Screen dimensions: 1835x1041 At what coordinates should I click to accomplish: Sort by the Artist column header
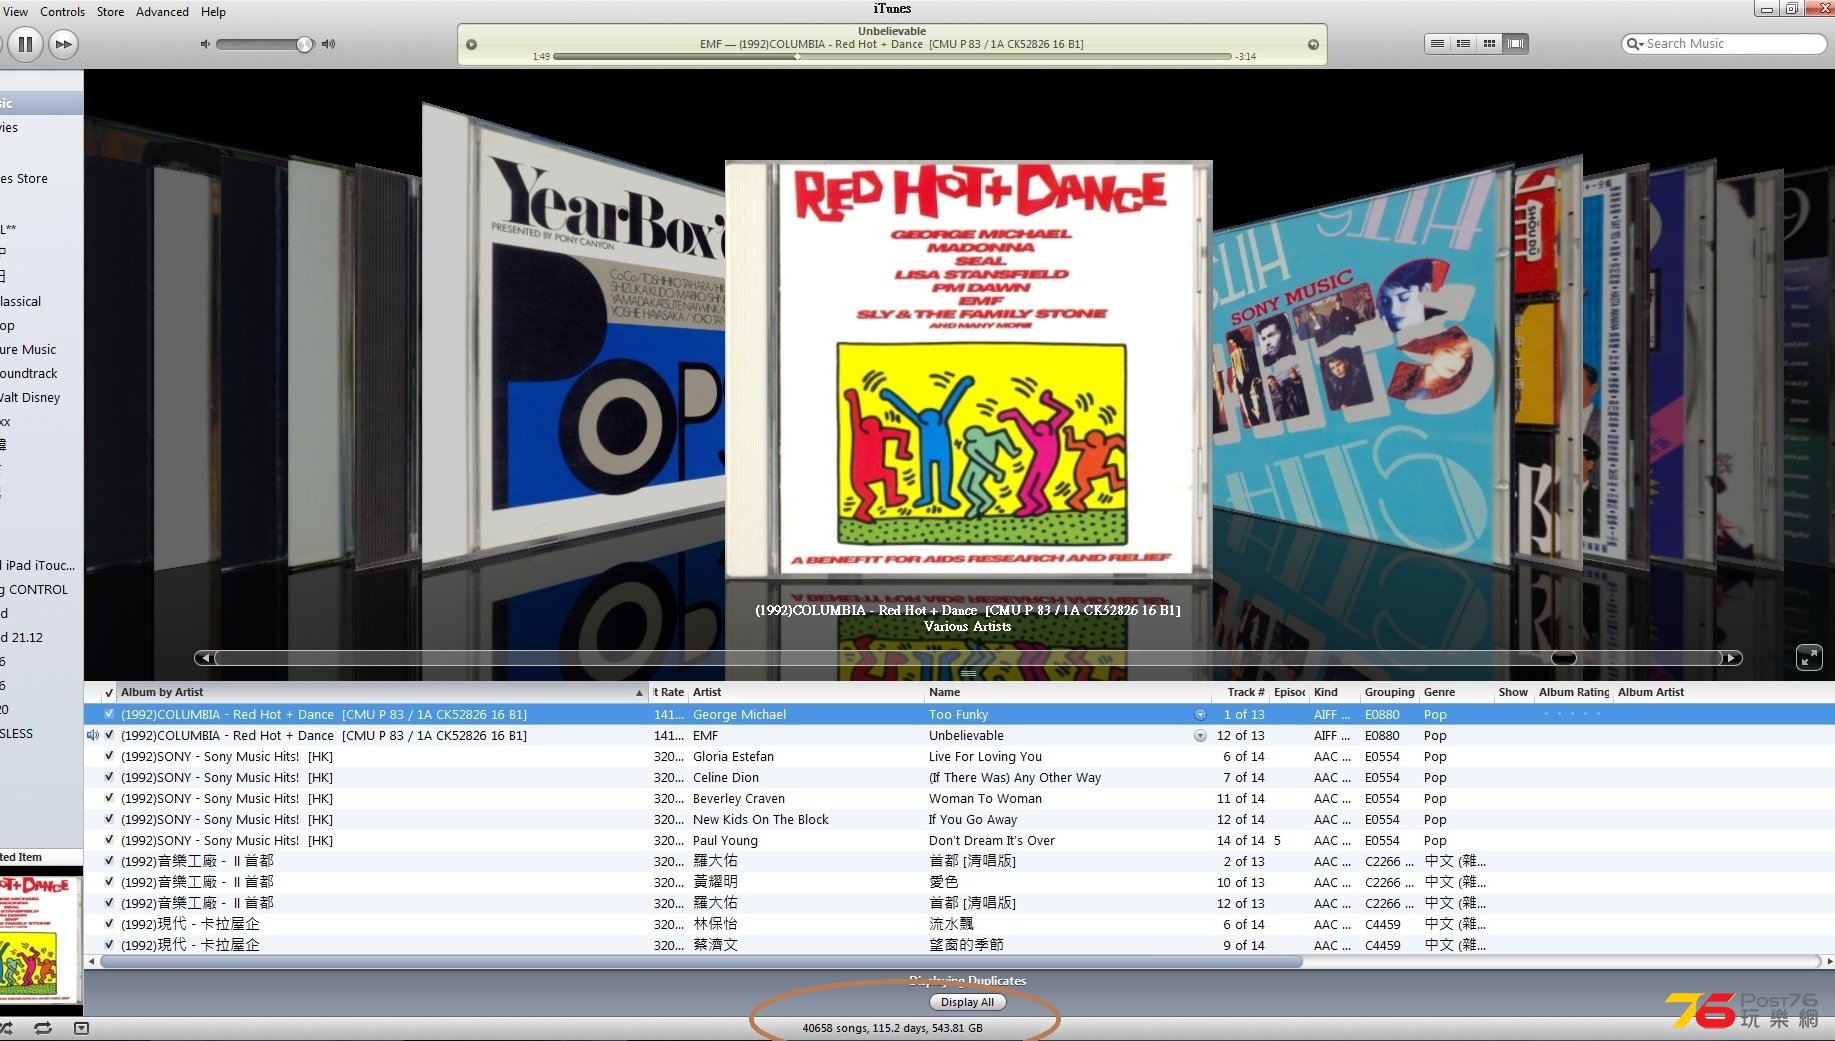(806, 692)
